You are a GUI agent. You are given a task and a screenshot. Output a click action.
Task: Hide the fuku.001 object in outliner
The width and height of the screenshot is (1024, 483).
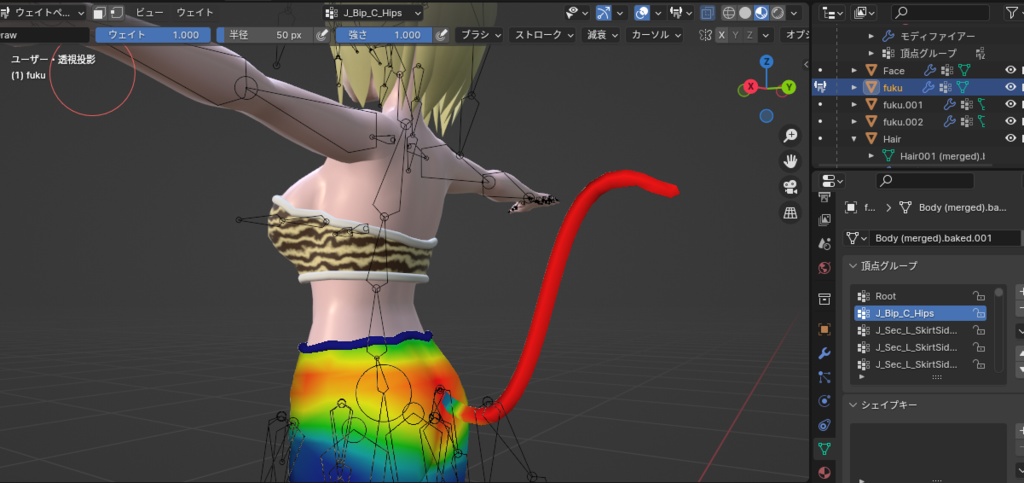(1011, 104)
